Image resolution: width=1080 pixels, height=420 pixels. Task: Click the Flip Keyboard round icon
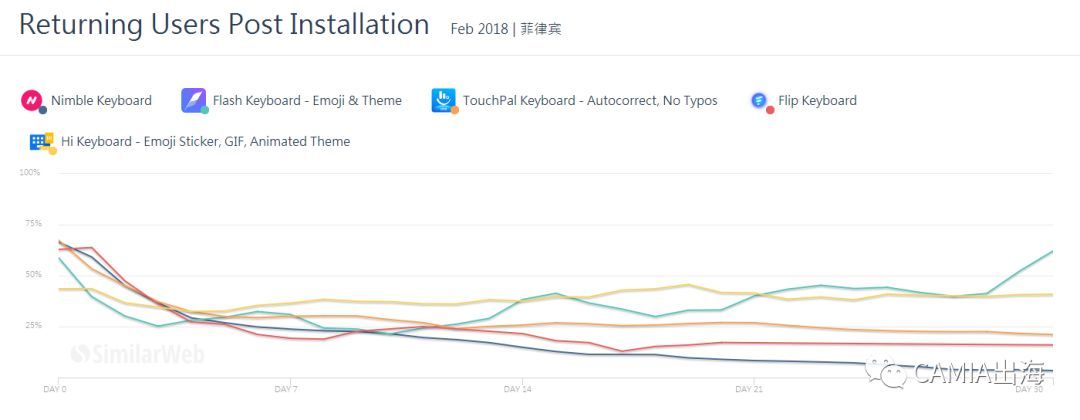click(760, 100)
